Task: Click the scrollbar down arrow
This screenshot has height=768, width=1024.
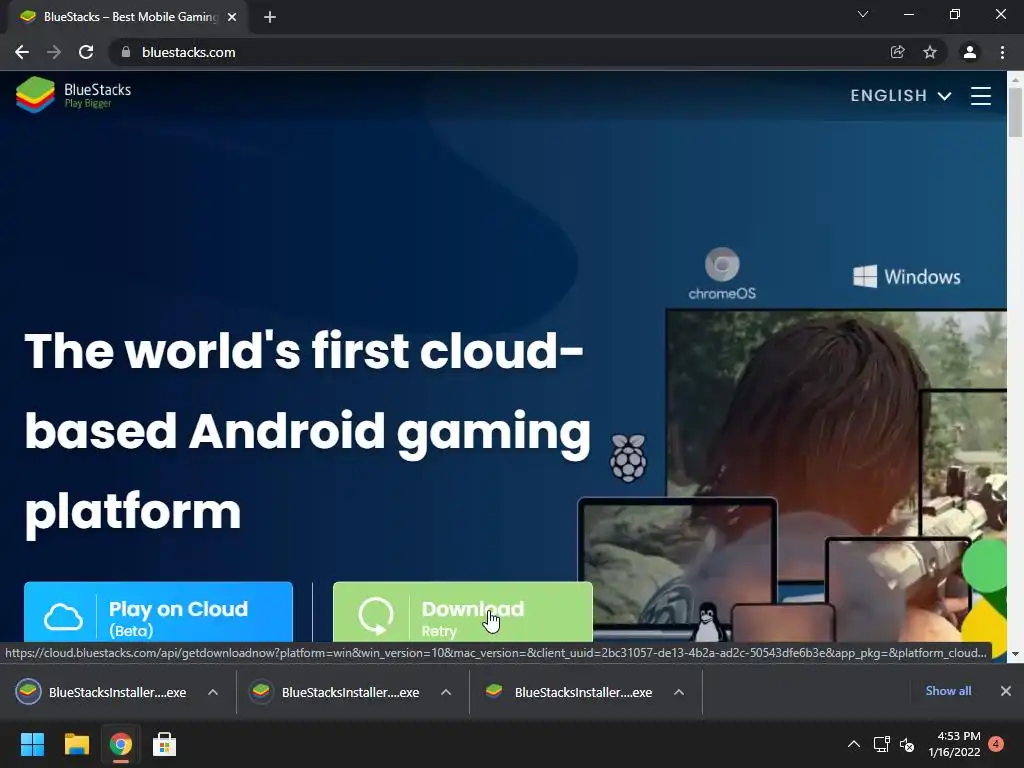Action: [x=1015, y=653]
